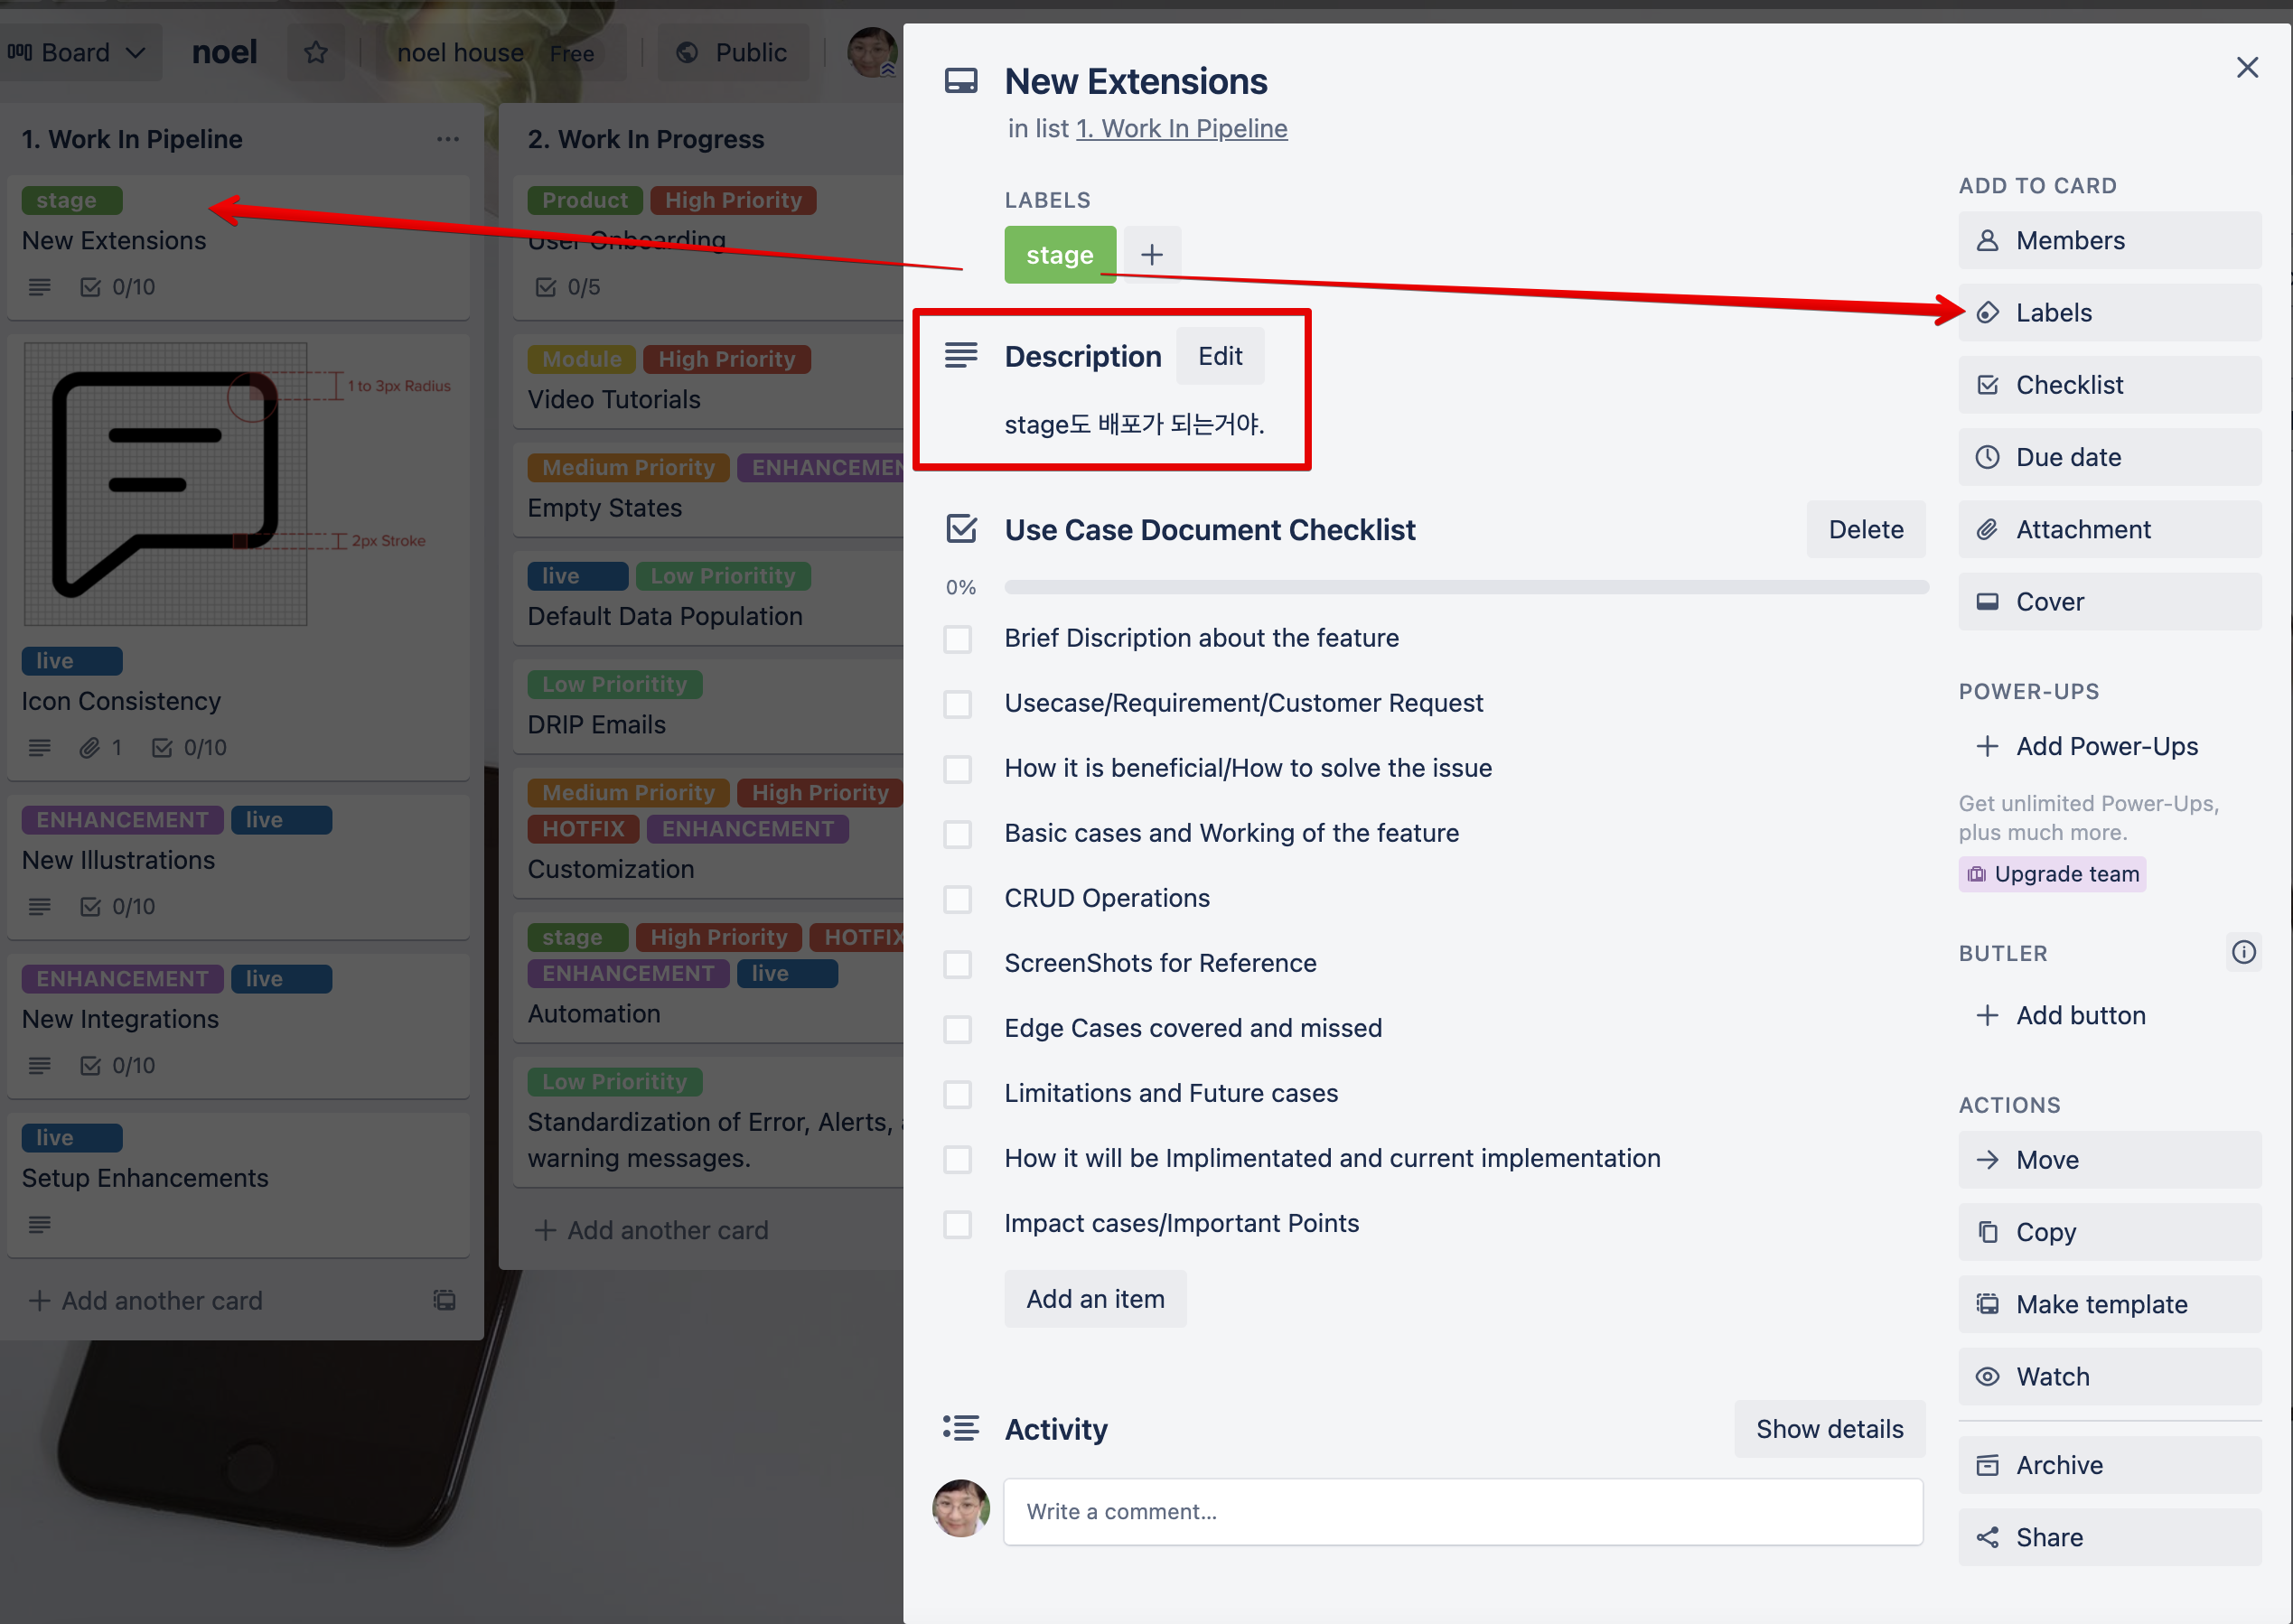Star the noel board

pyautogui.click(x=316, y=52)
